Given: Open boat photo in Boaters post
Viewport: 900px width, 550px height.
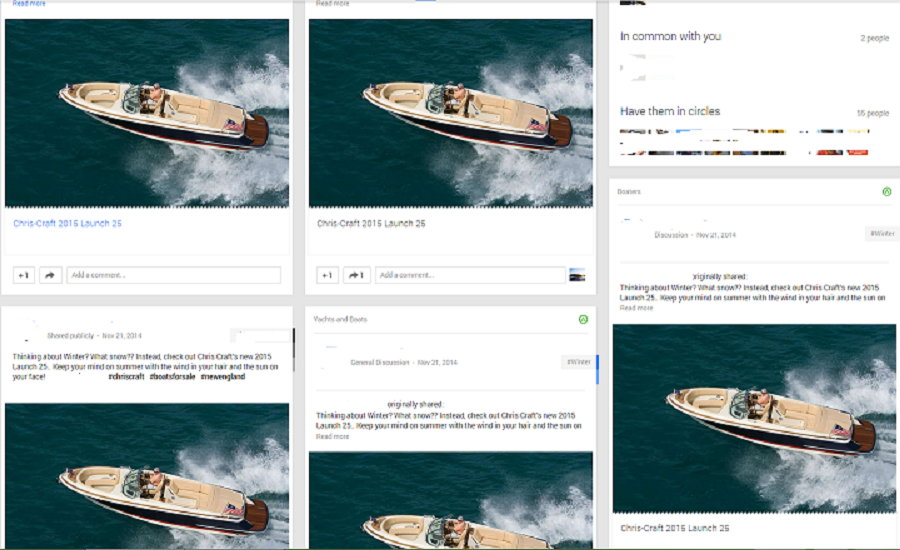Looking at the screenshot, I should click(x=754, y=419).
